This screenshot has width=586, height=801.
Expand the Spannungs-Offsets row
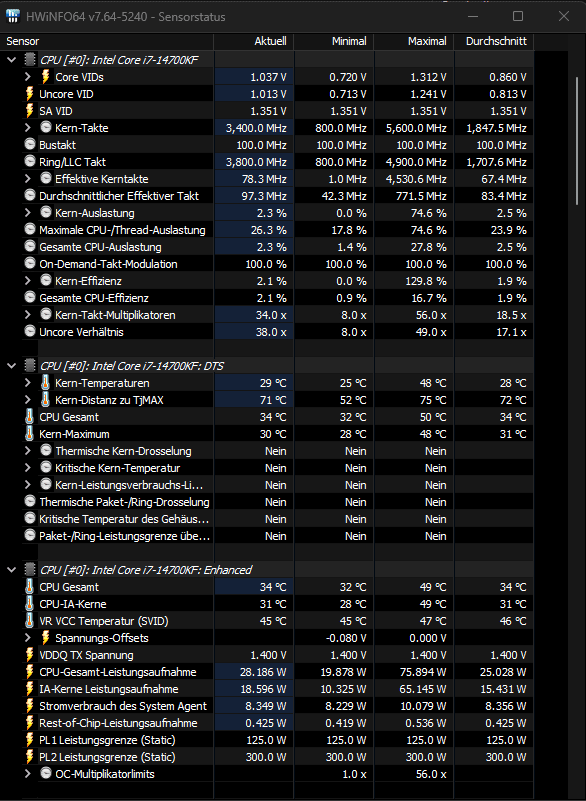click(x=28, y=638)
